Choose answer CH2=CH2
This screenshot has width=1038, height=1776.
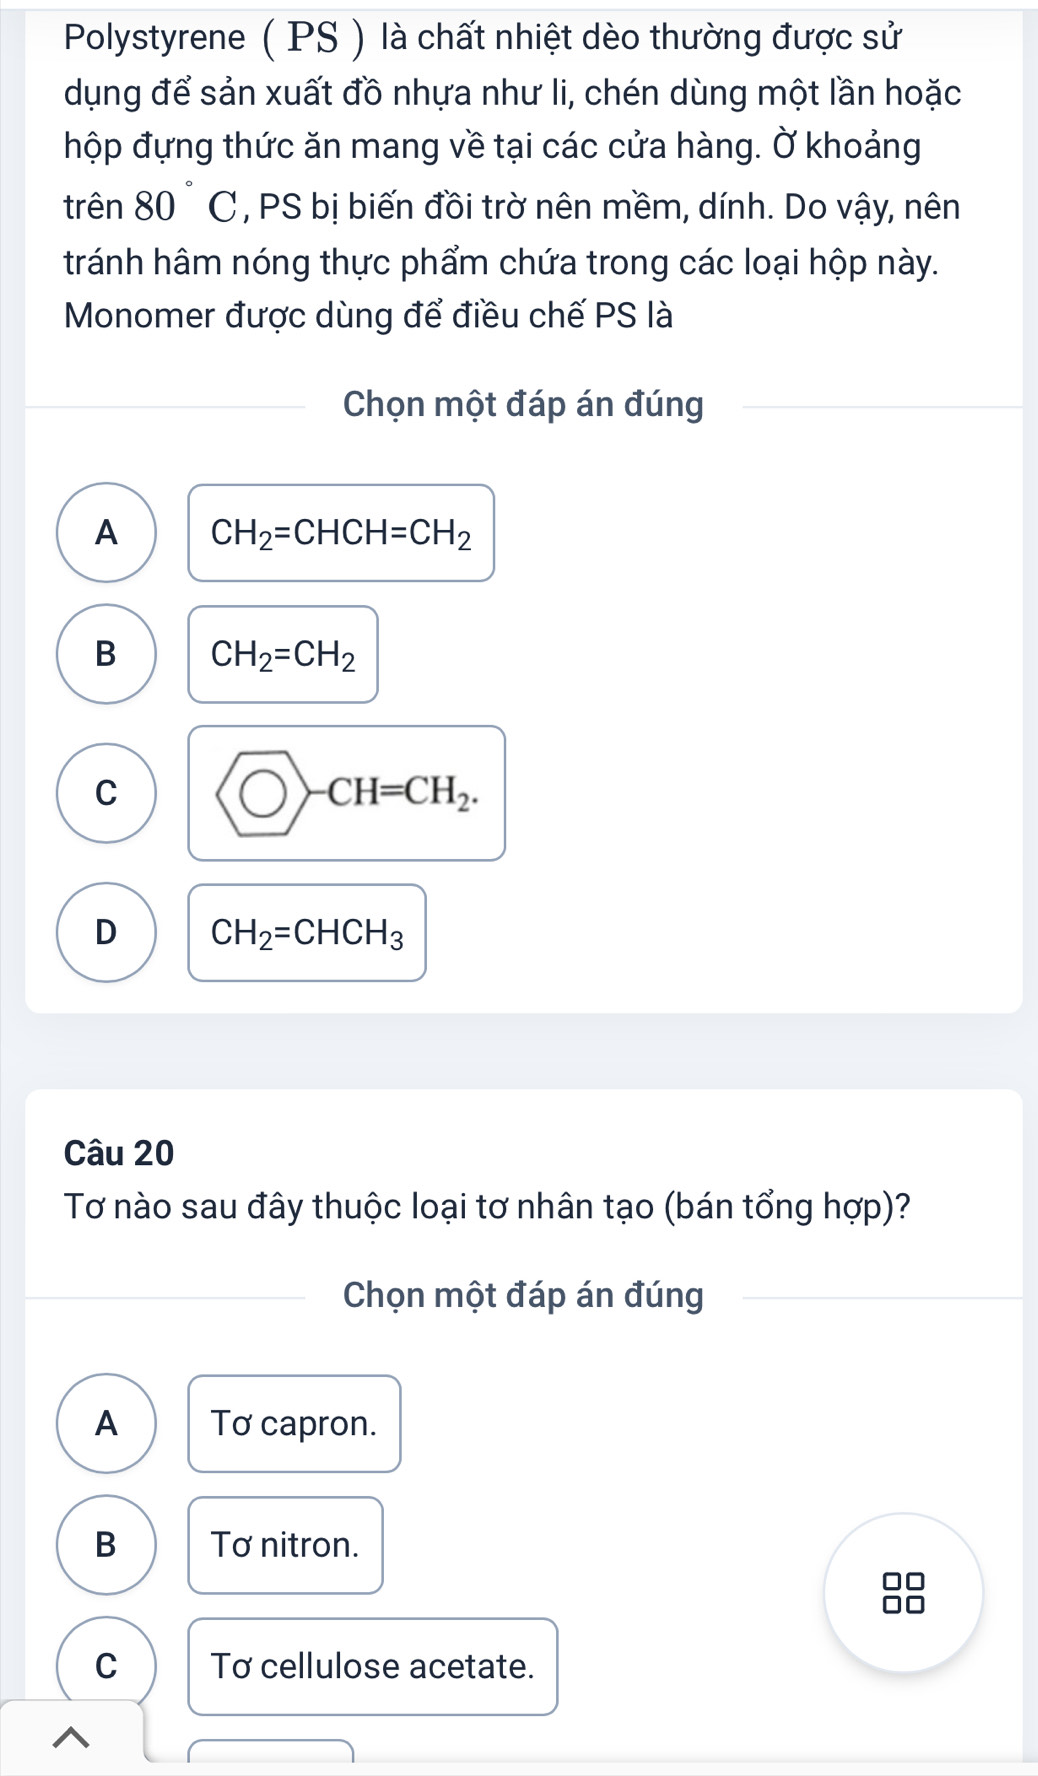tap(283, 655)
